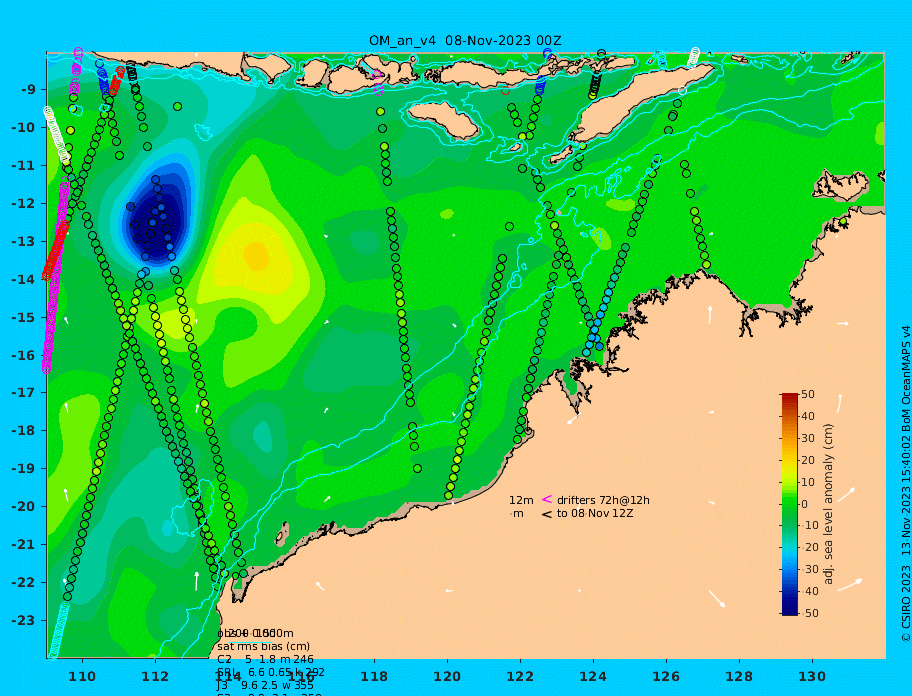Click the latitude axis label -19
The height and width of the screenshot is (696, 912).
[x=23, y=469]
